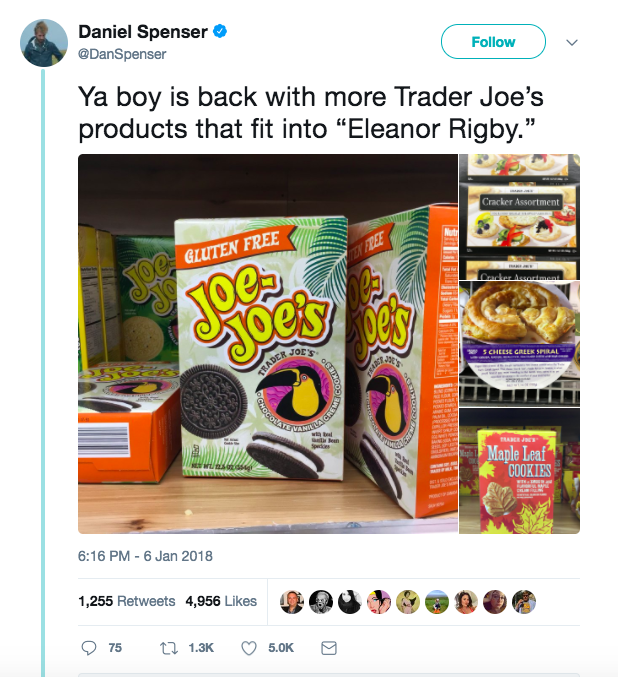The image size is (618, 677).
Task: Click the first liker's avatar
Action: coord(292,601)
